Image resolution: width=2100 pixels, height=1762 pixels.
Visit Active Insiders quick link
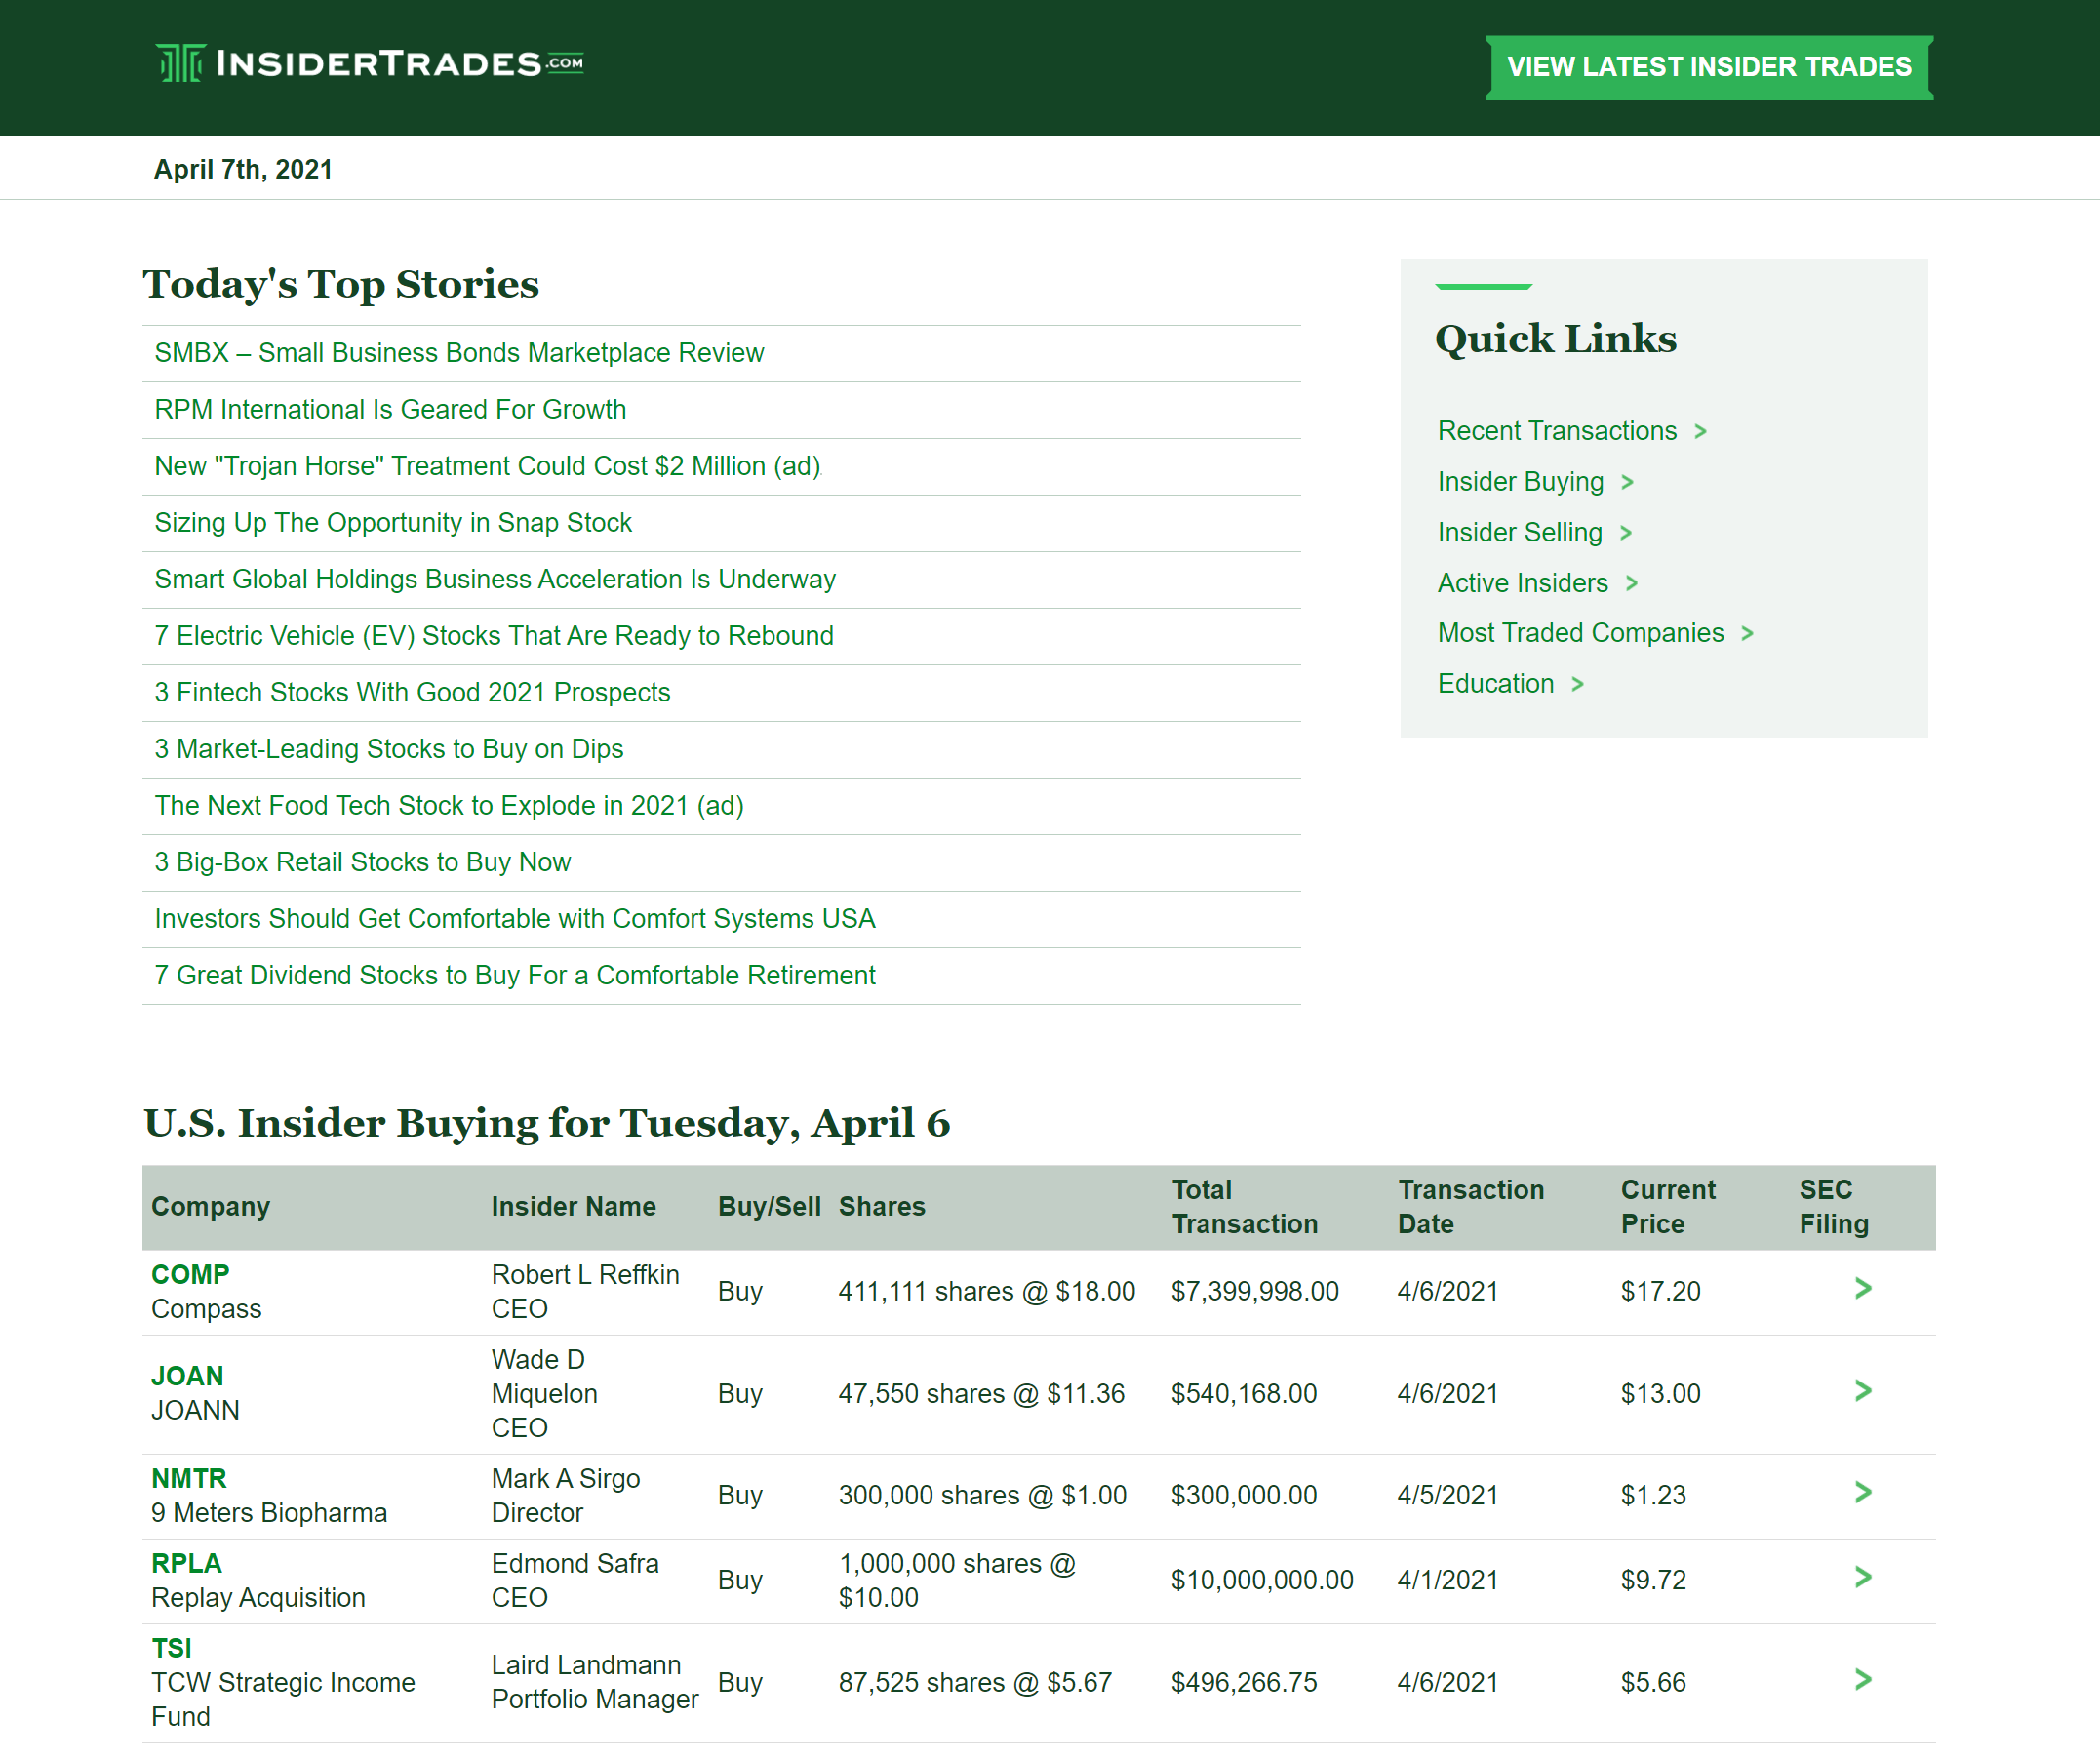point(1522,583)
